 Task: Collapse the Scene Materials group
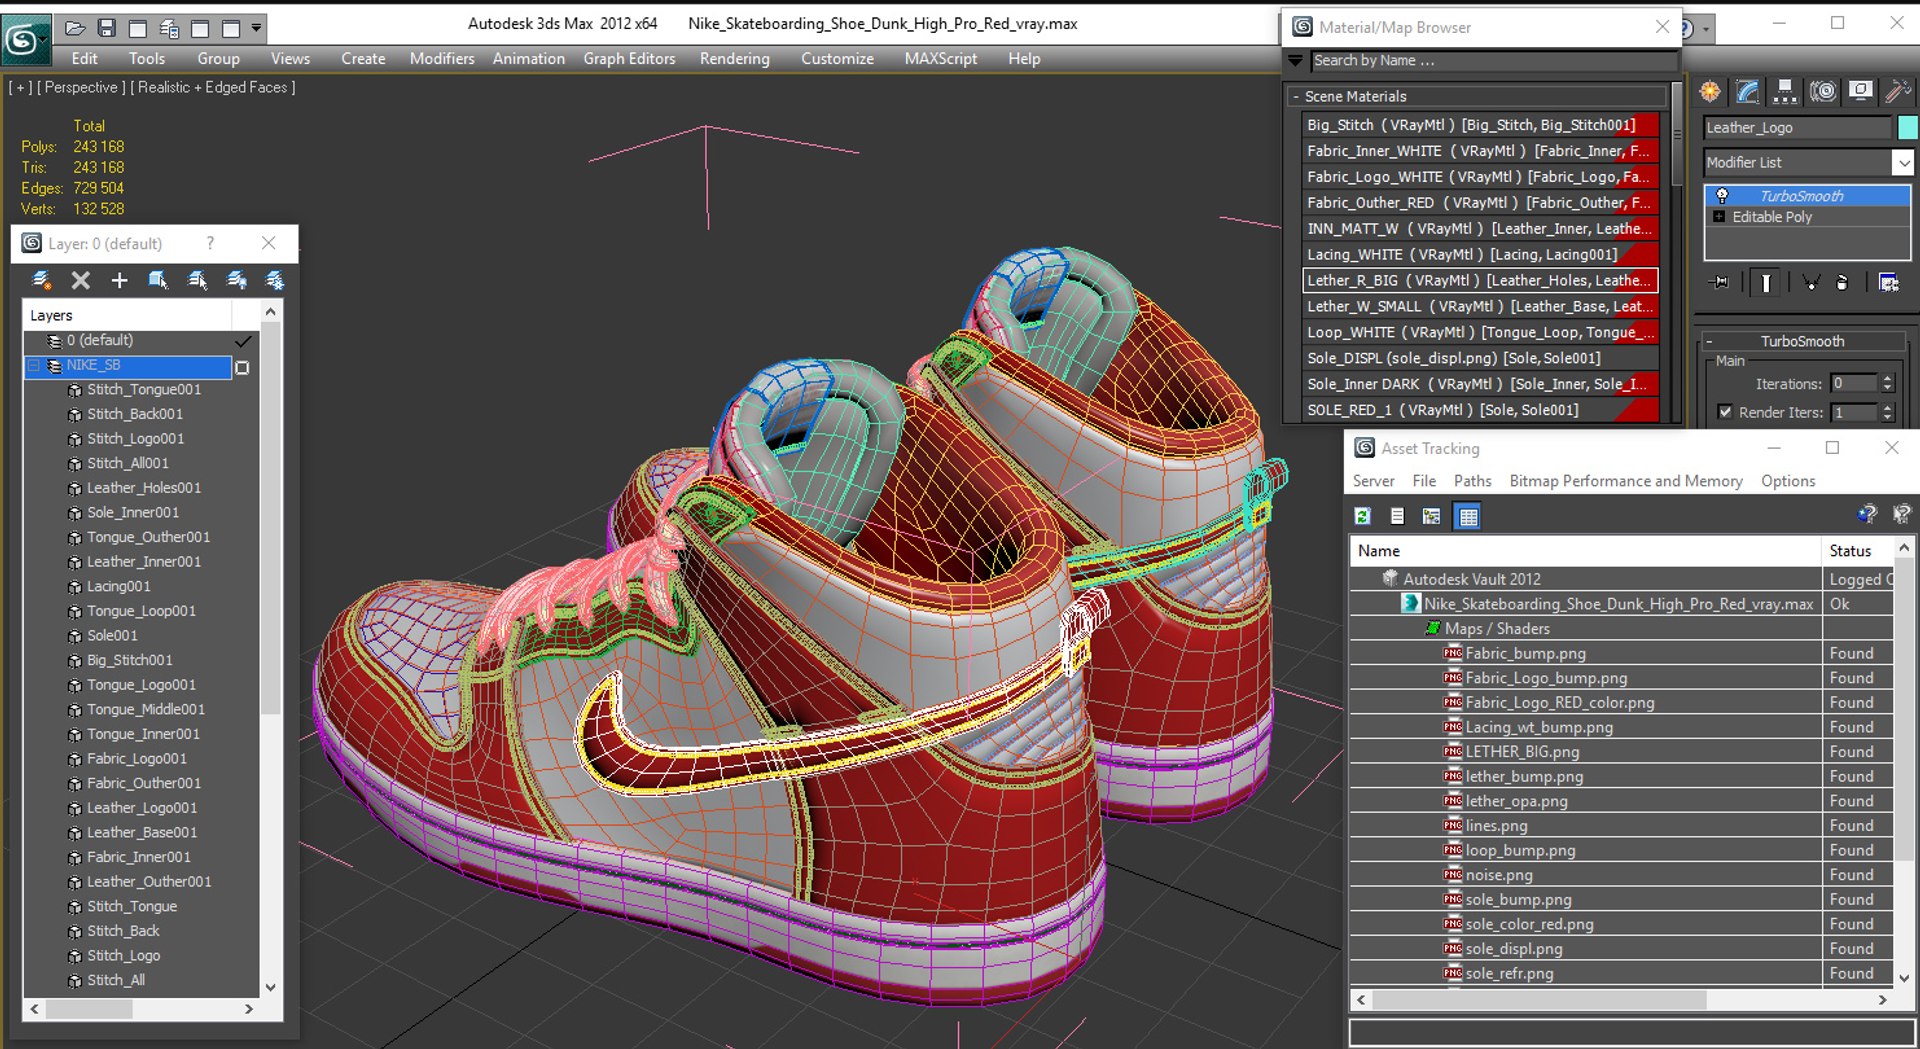[x=1296, y=97]
